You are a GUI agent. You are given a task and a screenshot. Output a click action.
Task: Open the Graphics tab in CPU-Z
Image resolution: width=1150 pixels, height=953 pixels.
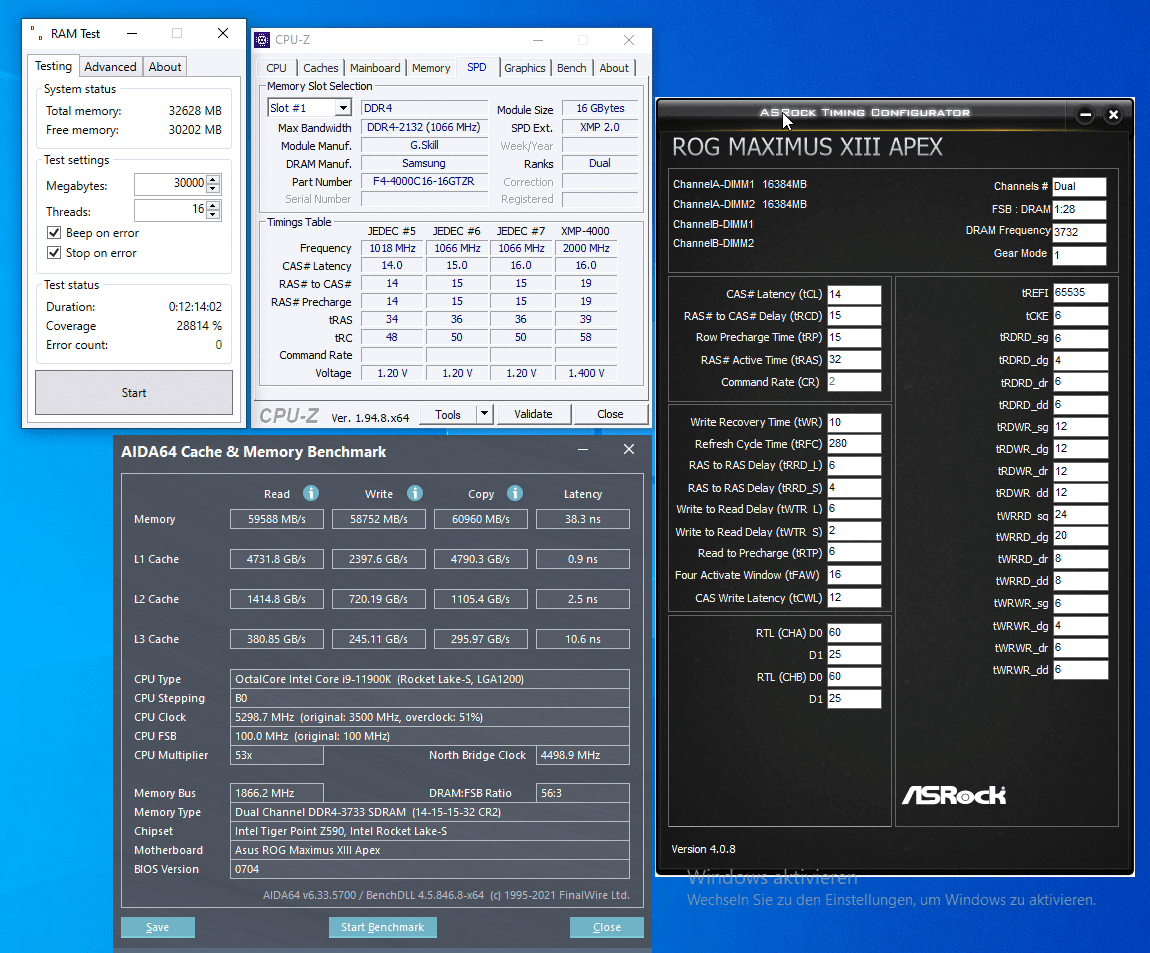tap(524, 67)
